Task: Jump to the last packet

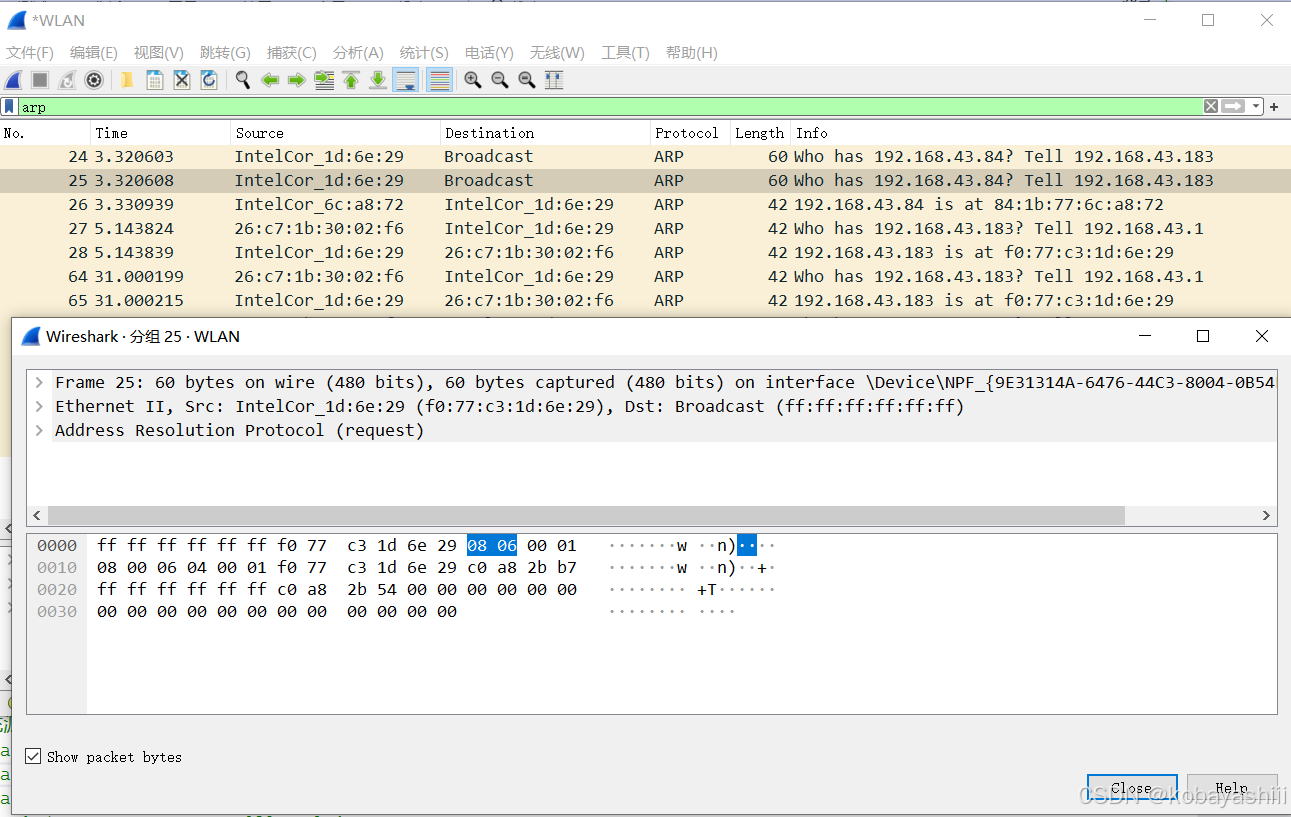Action: pyautogui.click(x=378, y=80)
